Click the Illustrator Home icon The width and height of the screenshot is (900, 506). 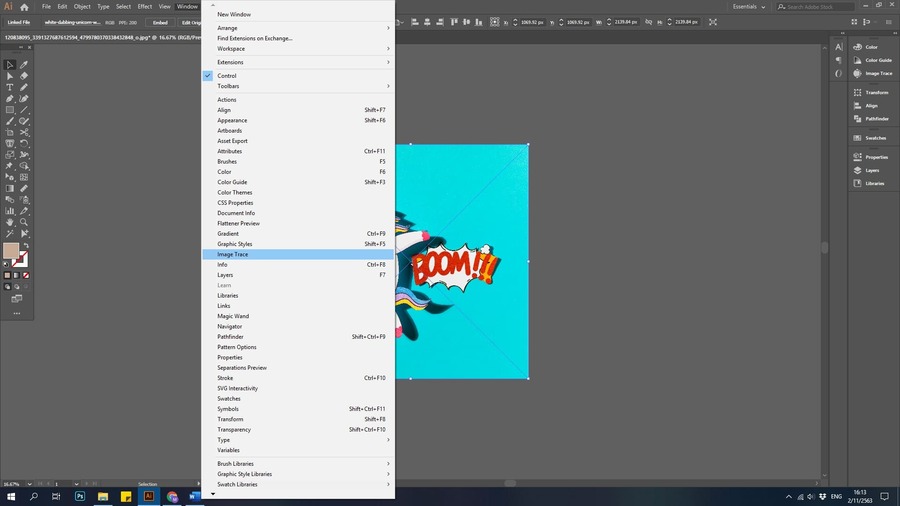24,7
